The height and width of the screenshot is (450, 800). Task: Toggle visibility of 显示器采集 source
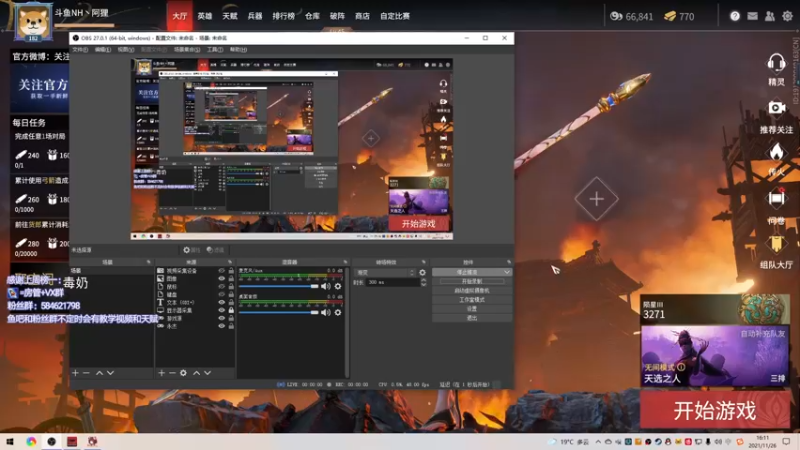tap(221, 310)
